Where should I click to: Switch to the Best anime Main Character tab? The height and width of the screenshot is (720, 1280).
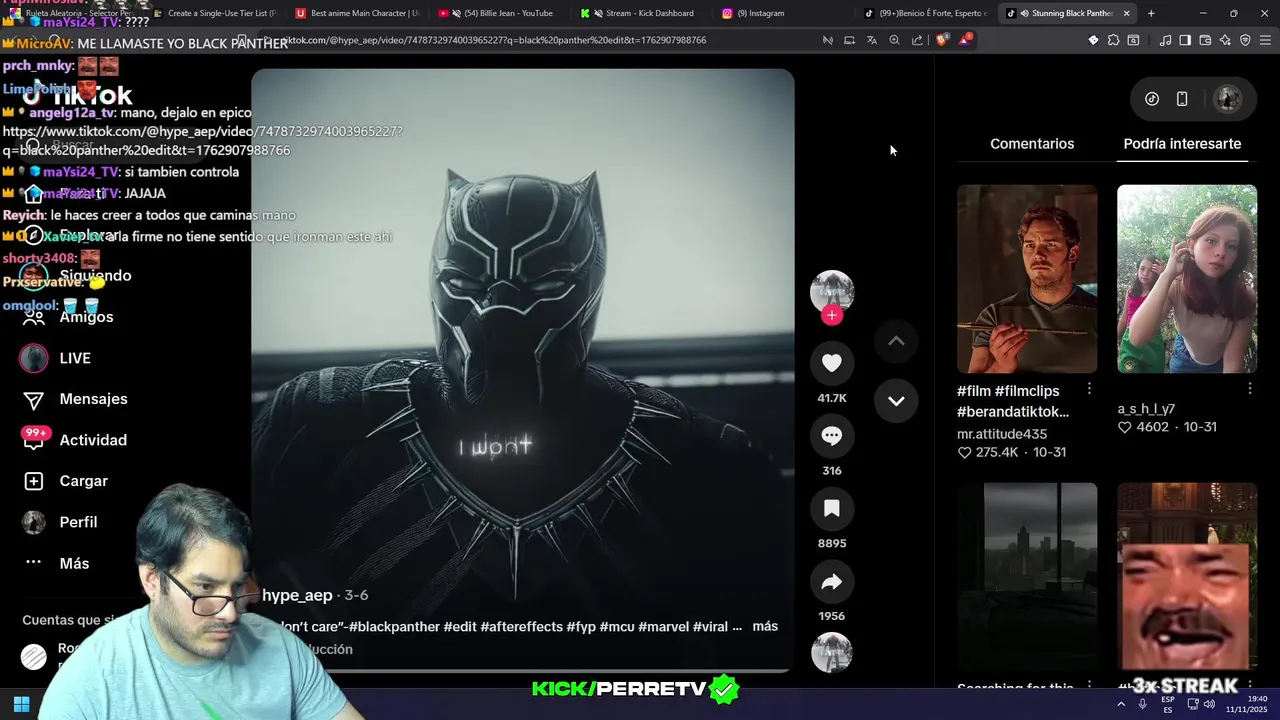pyautogui.click(x=357, y=13)
